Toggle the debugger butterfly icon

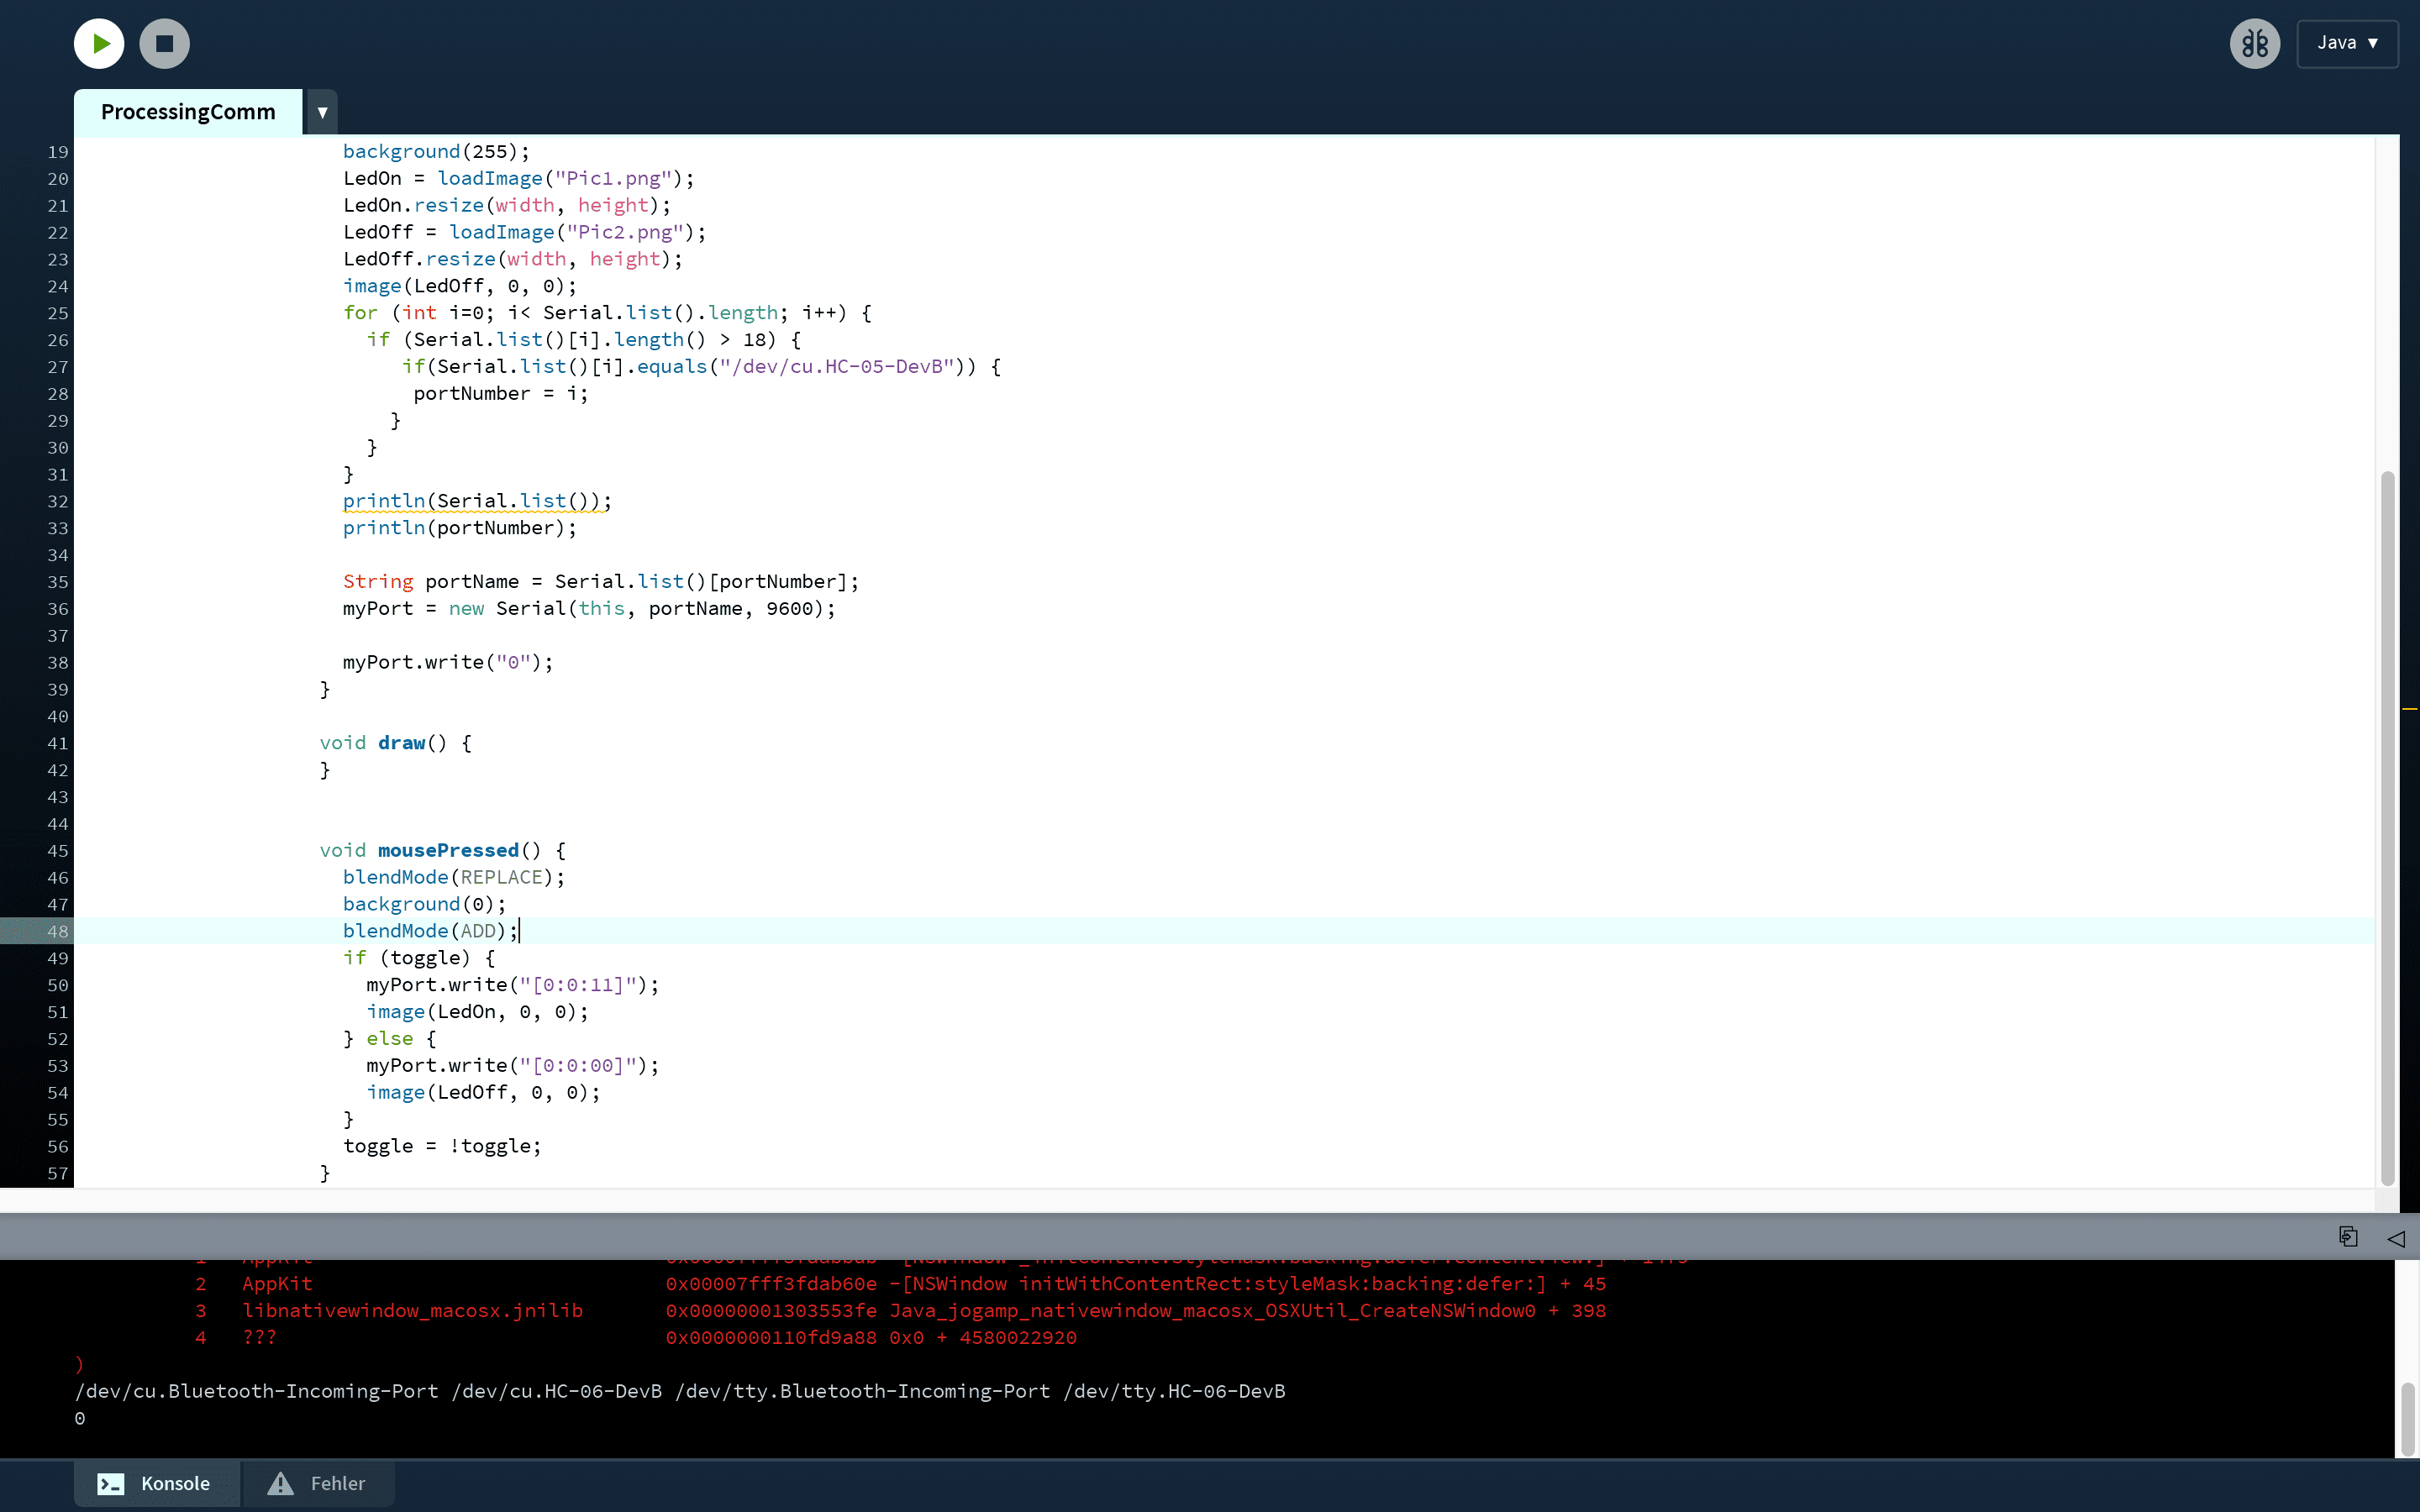(x=2254, y=44)
